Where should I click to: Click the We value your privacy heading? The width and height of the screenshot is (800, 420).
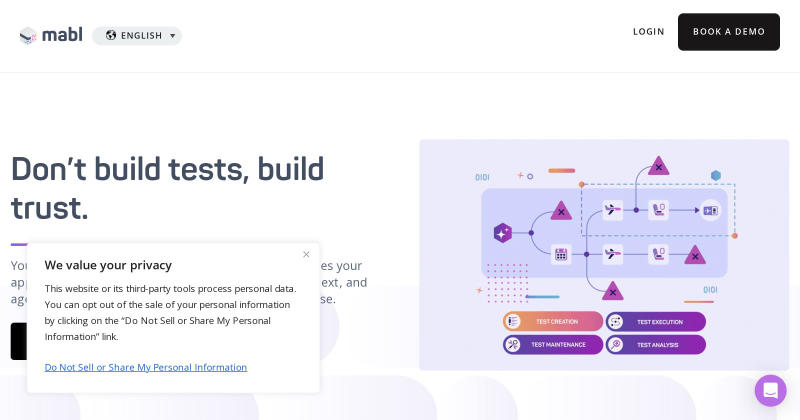point(108,265)
